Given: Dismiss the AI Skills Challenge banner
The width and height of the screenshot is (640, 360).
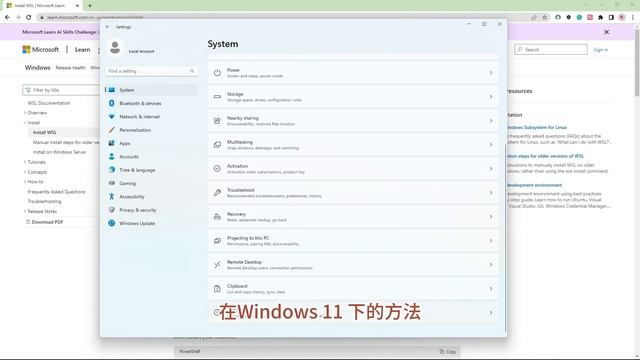Looking at the screenshot, I should point(607,32).
